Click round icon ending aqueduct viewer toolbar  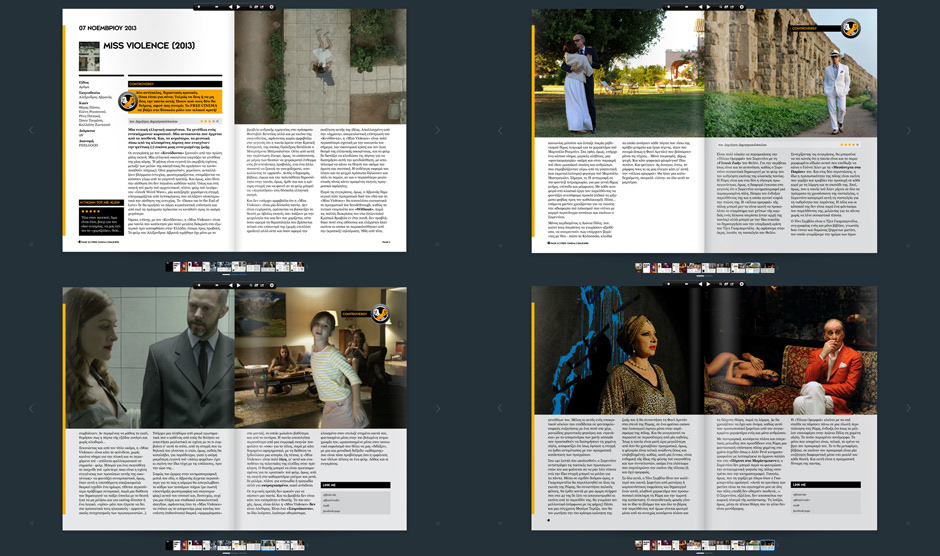742,7
